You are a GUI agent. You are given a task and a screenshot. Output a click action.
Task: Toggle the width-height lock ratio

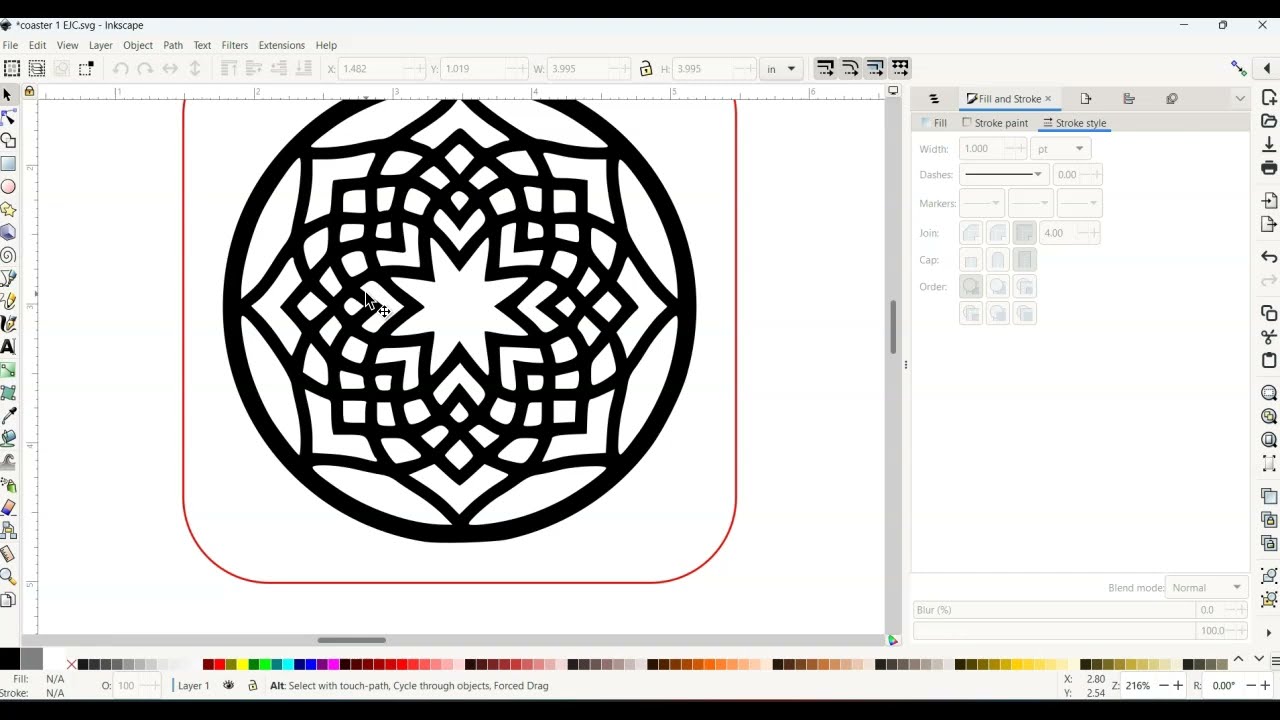[646, 69]
